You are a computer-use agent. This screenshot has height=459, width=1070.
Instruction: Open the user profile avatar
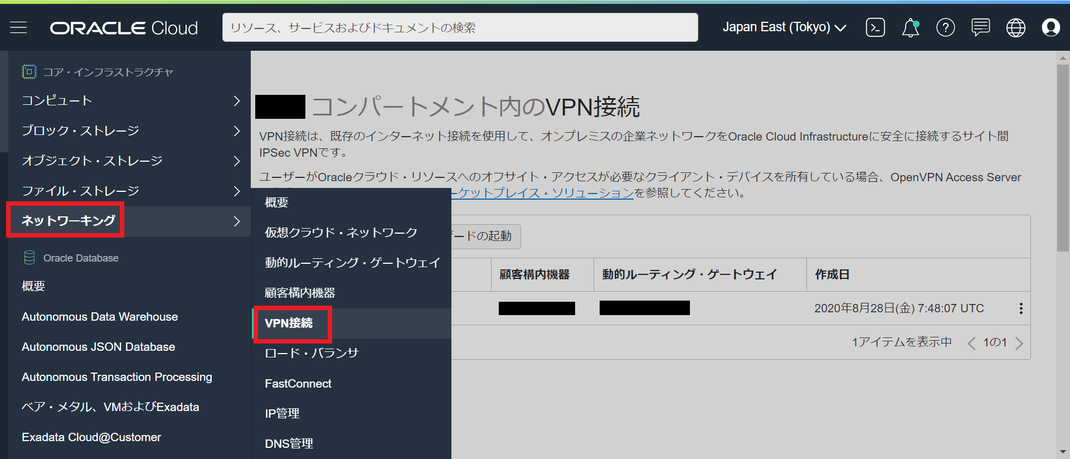[x=1051, y=27]
